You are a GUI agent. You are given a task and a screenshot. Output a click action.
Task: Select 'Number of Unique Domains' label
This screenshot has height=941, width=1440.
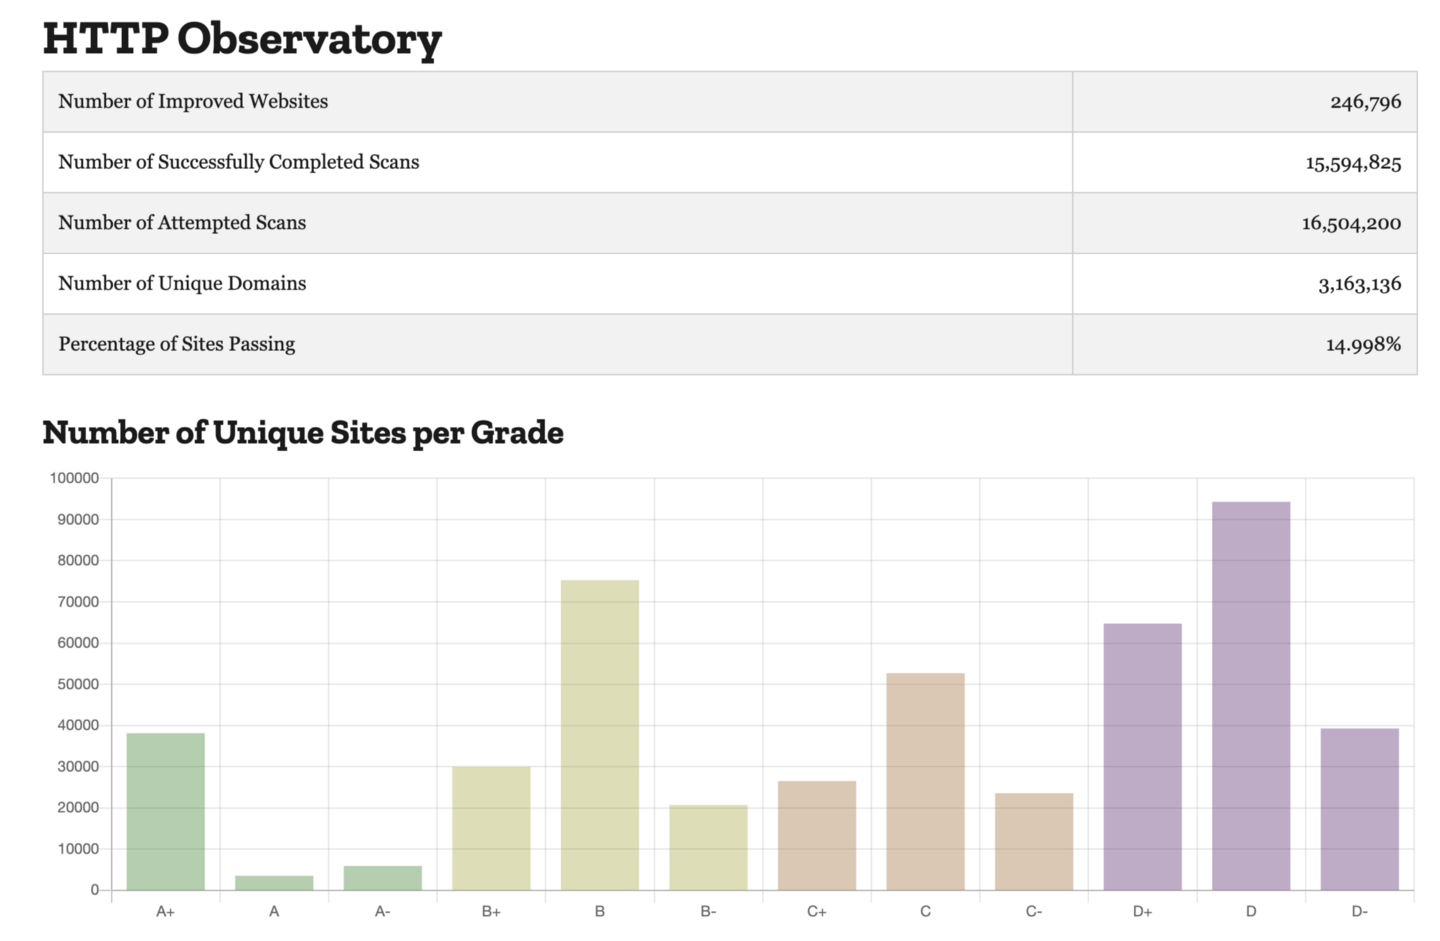pos(182,283)
